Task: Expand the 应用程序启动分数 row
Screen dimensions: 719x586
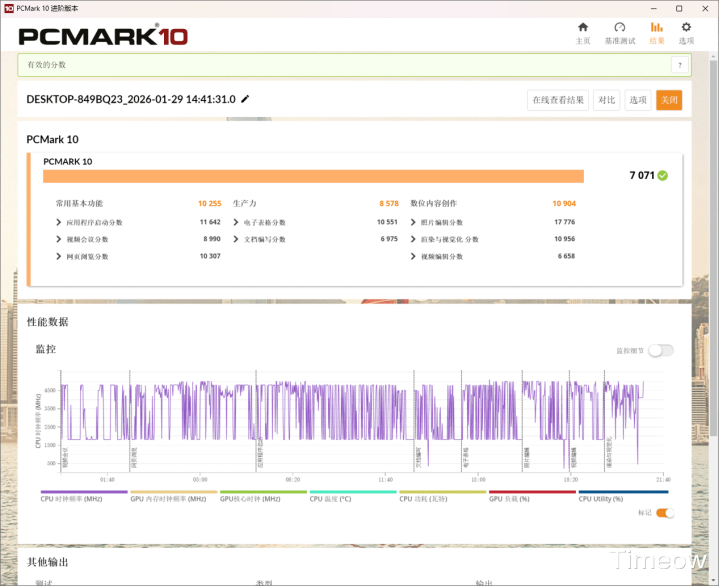Action: pos(59,222)
